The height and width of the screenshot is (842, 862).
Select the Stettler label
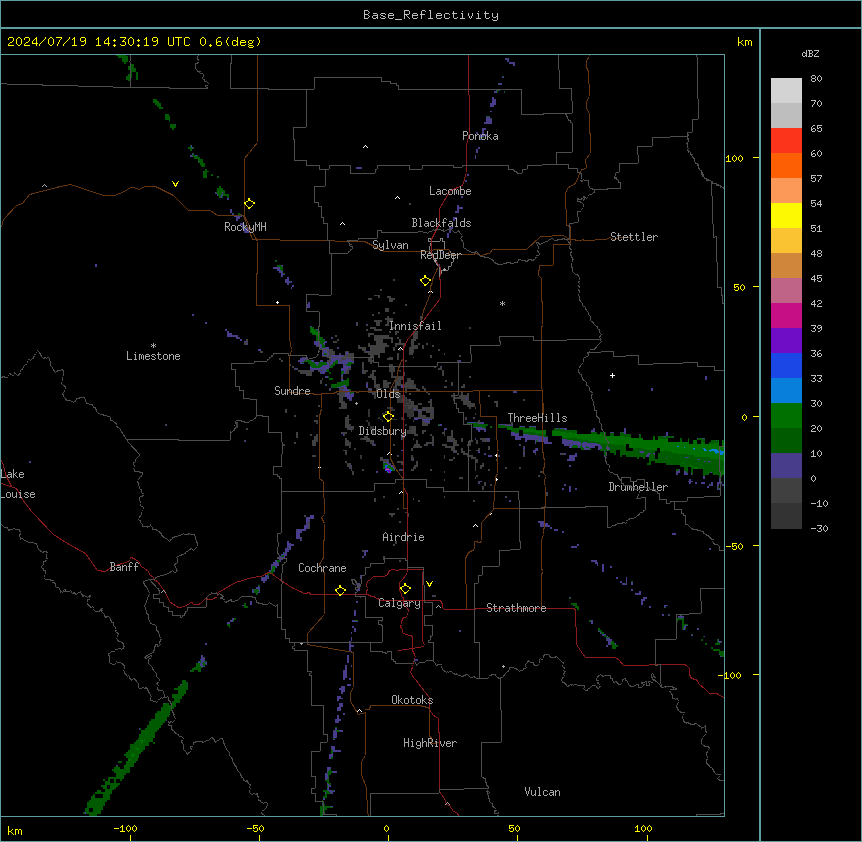[634, 237]
